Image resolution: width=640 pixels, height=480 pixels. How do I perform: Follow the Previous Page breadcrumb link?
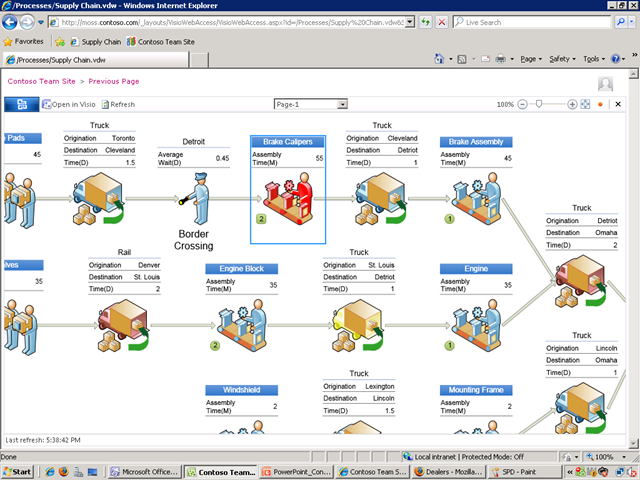coord(114,81)
